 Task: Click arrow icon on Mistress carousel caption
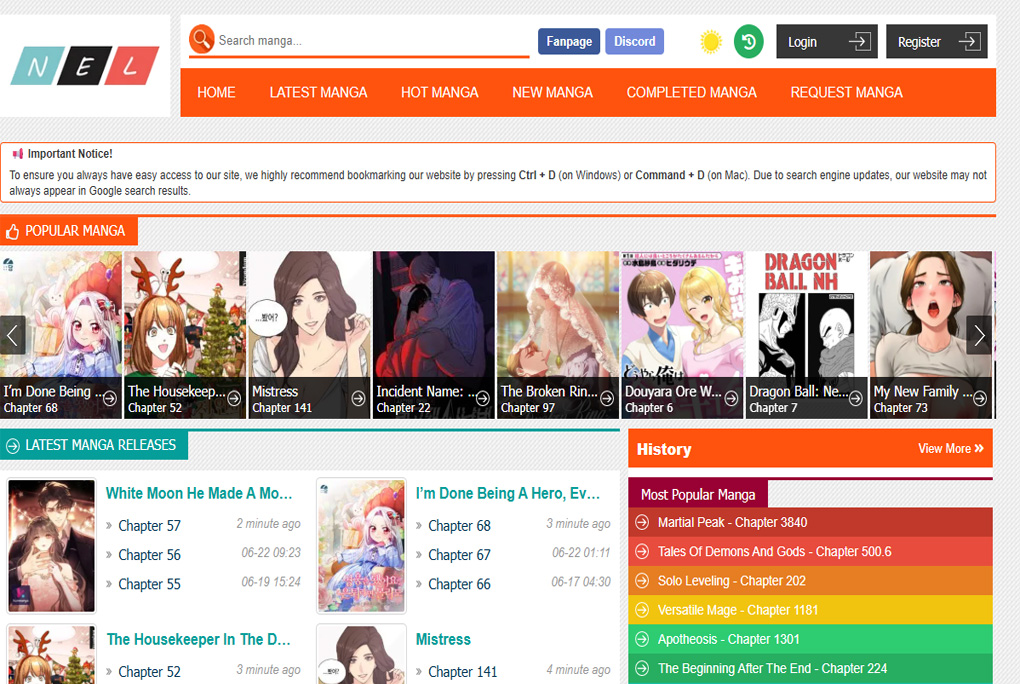pyautogui.click(x=358, y=398)
